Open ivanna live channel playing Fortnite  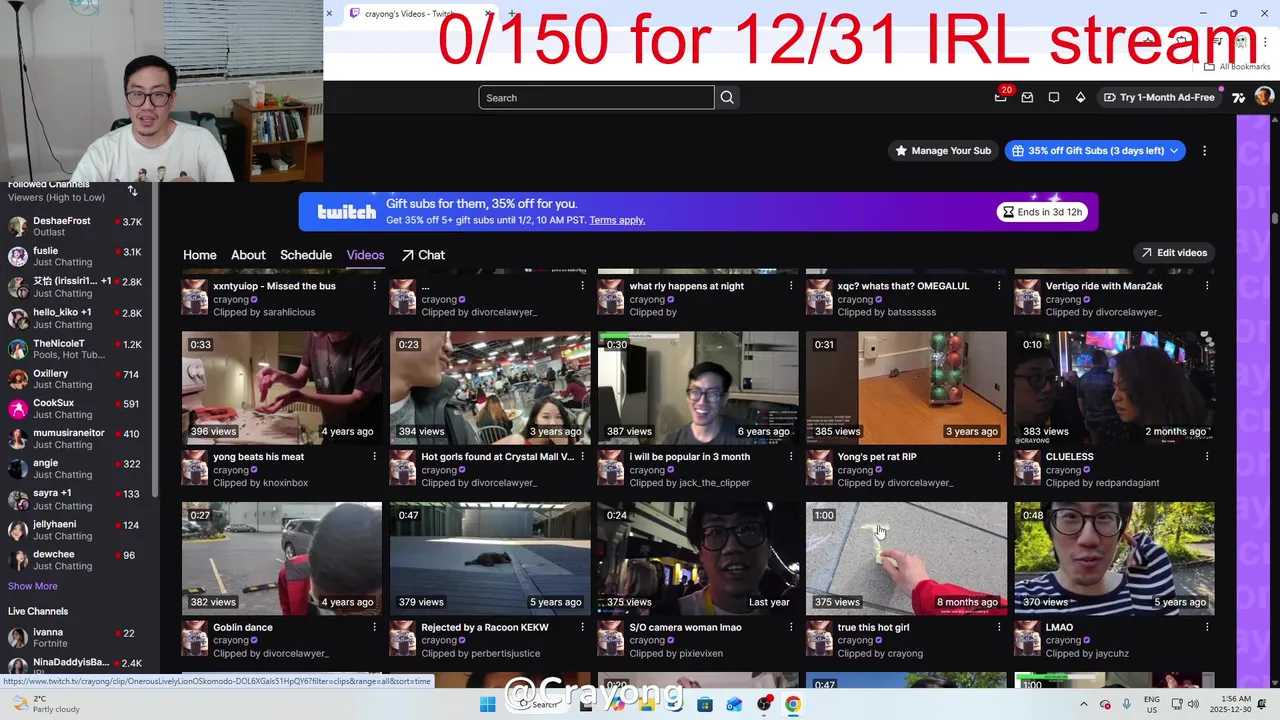pos(76,637)
